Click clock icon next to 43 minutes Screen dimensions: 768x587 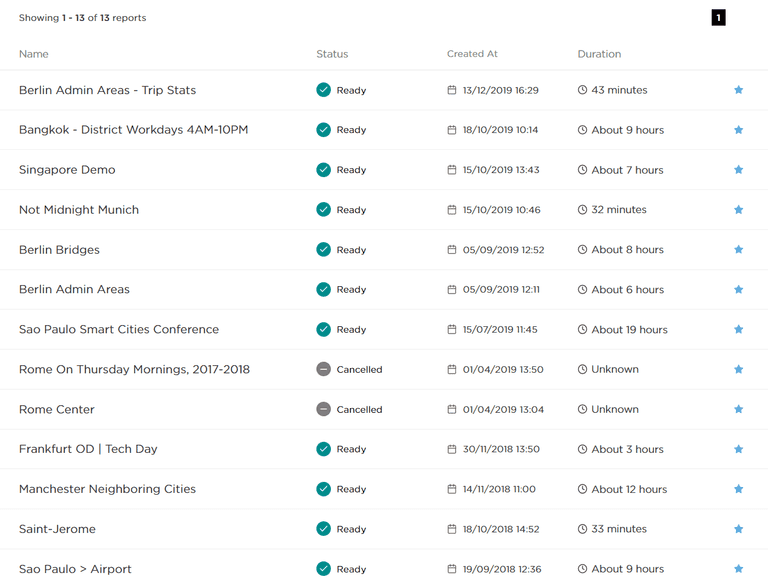click(582, 90)
